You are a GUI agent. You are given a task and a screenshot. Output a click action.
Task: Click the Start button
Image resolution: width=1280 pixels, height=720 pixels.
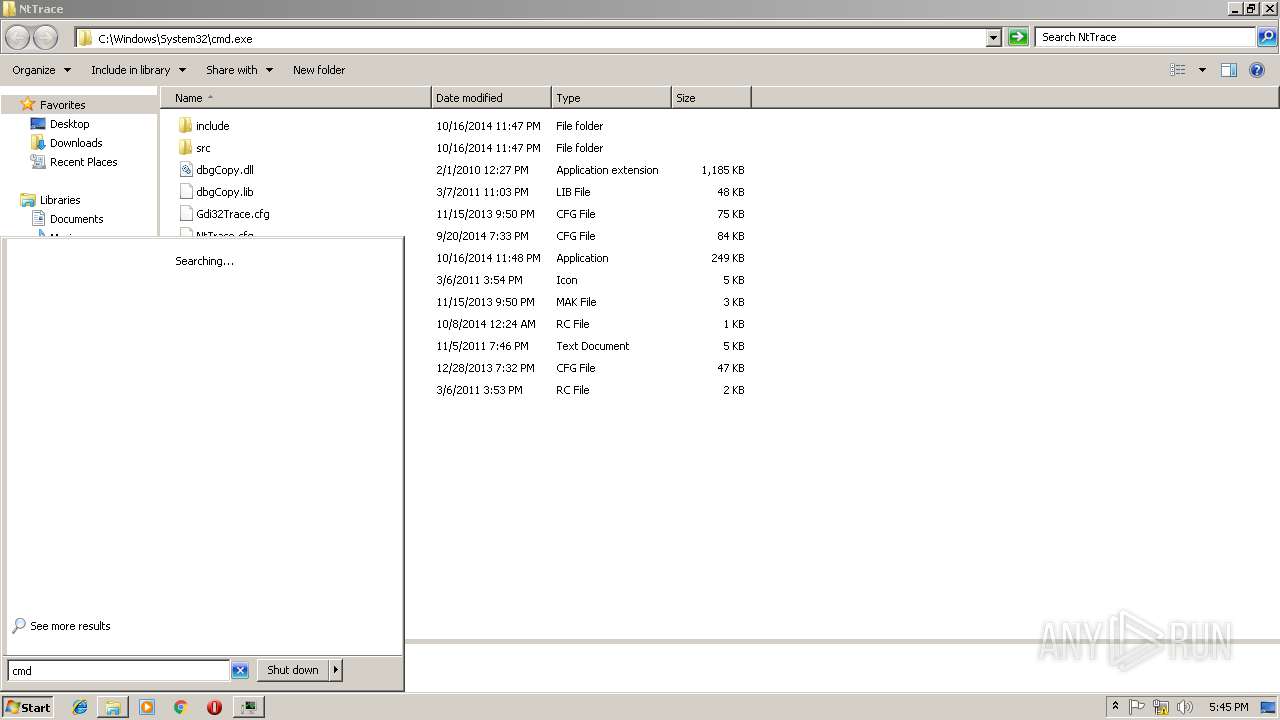pyautogui.click(x=28, y=707)
